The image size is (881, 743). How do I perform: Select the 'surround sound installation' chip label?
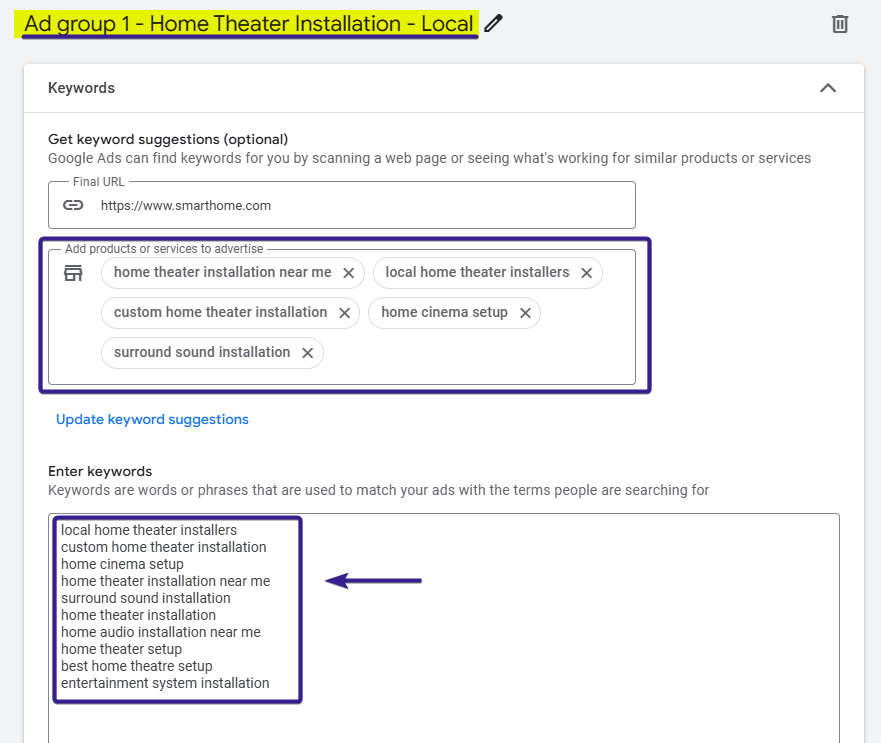pyautogui.click(x=201, y=352)
